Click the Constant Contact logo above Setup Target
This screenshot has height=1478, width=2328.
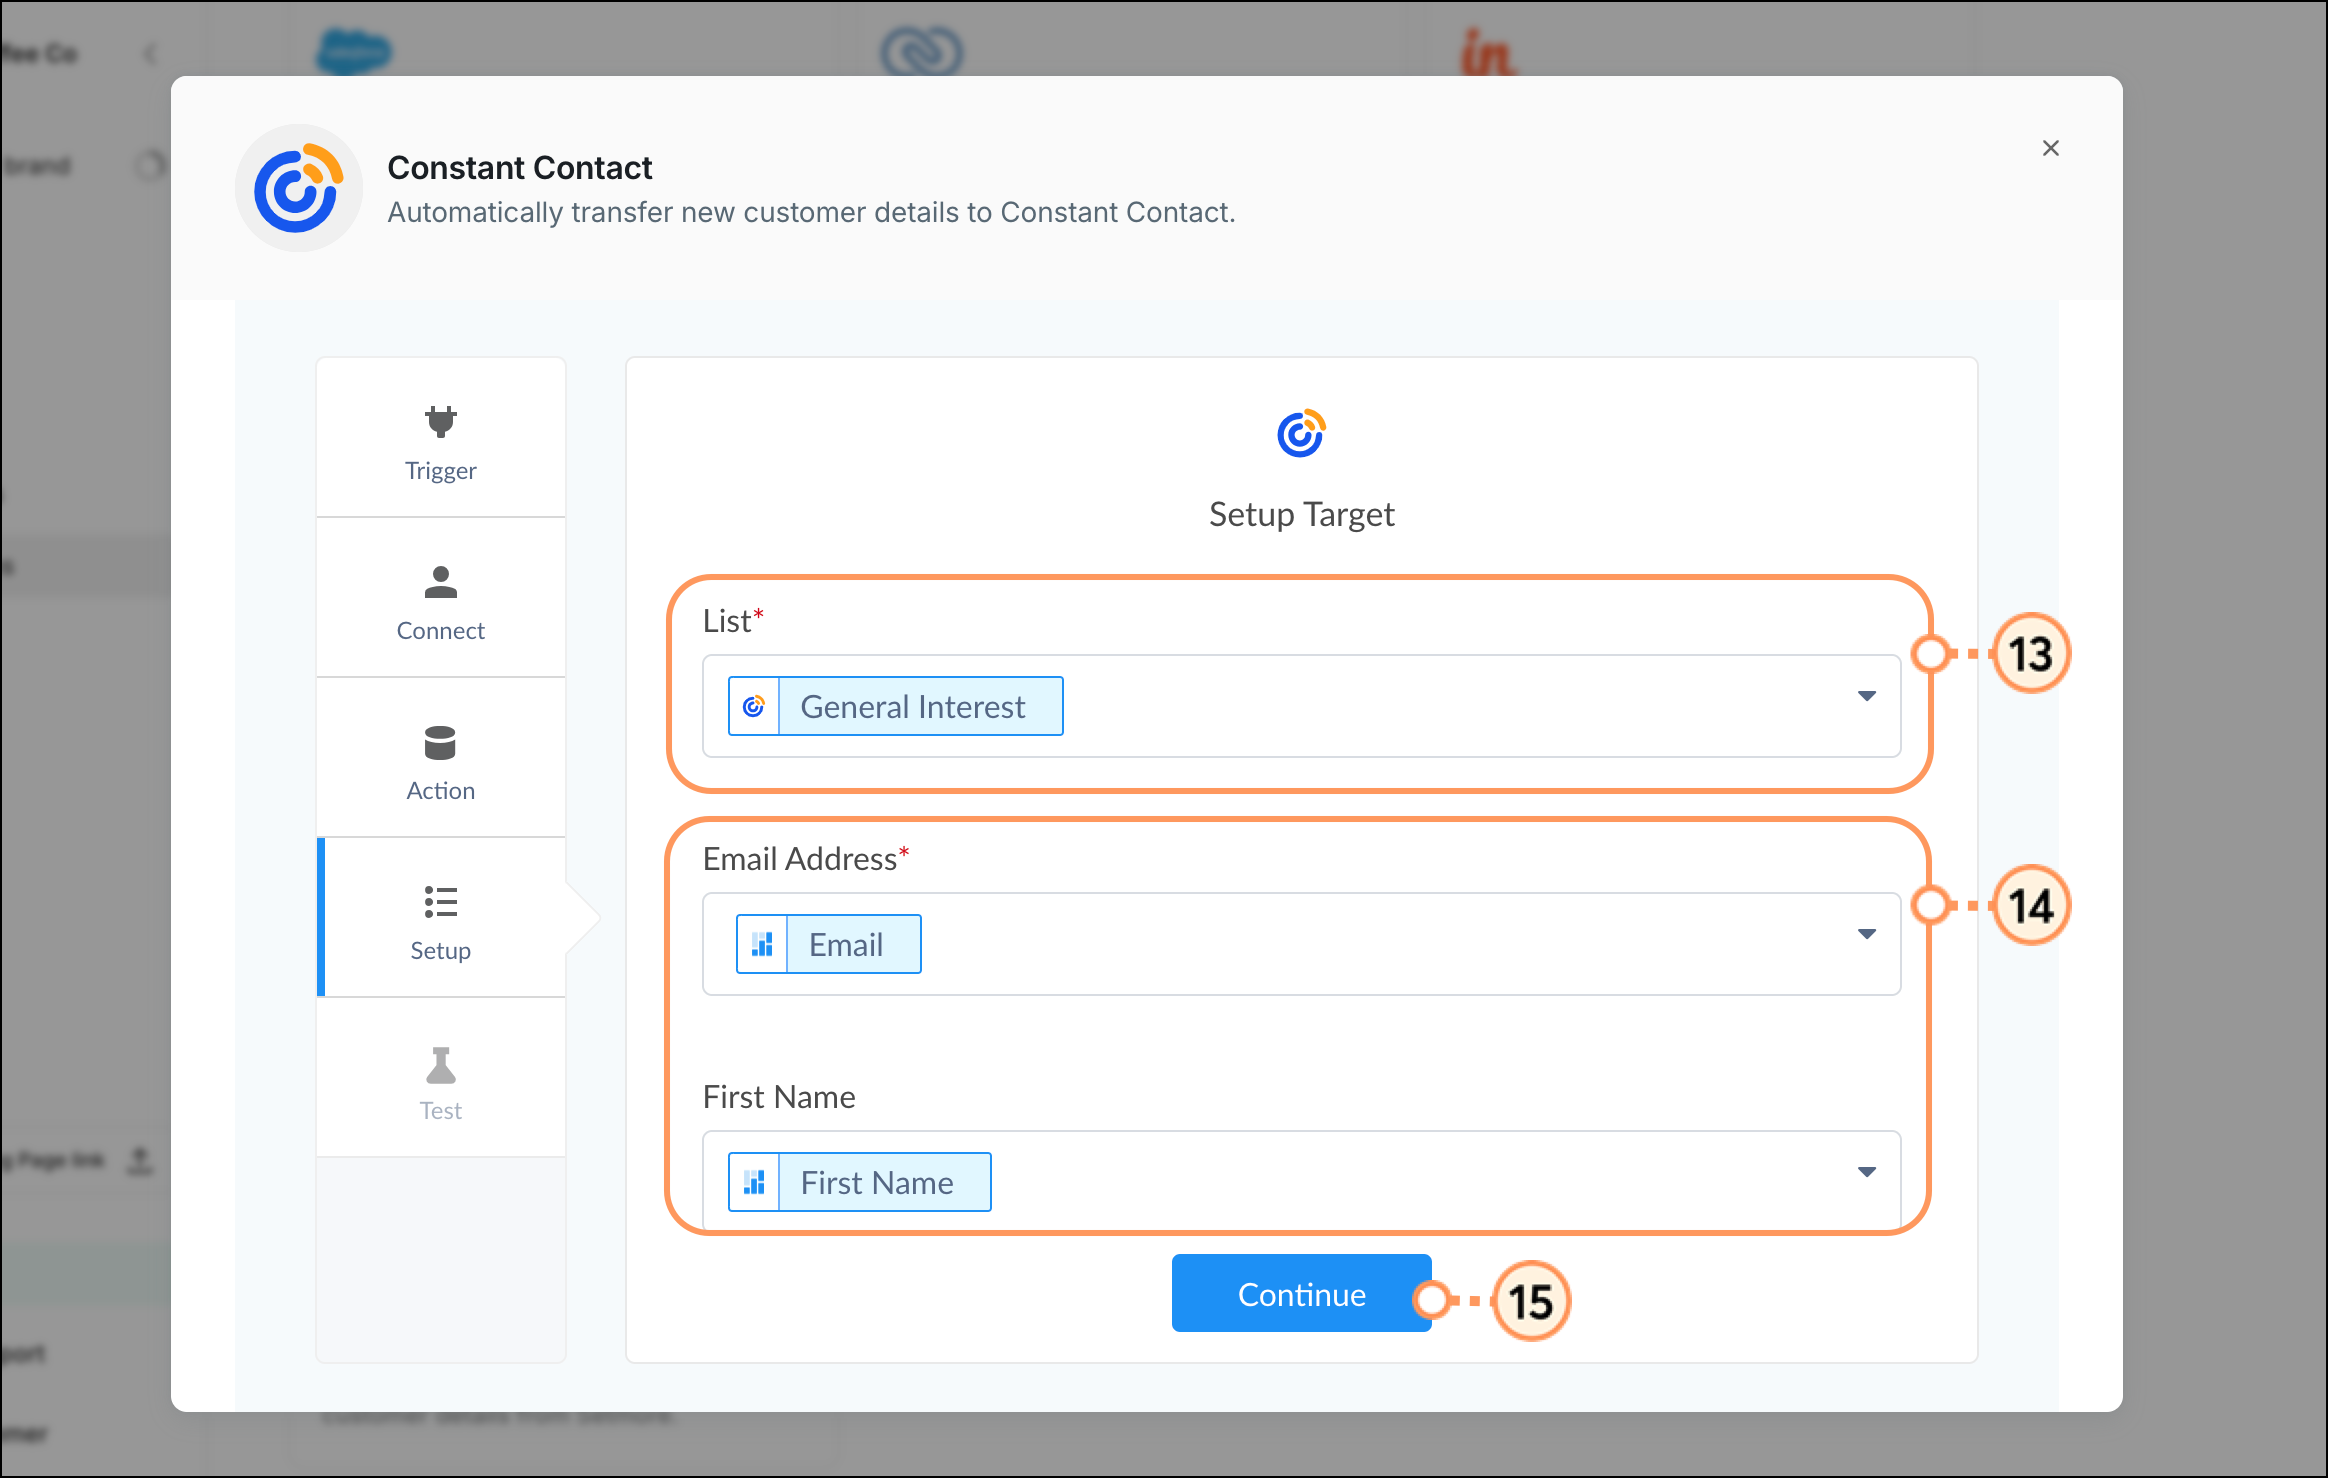click(1301, 433)
